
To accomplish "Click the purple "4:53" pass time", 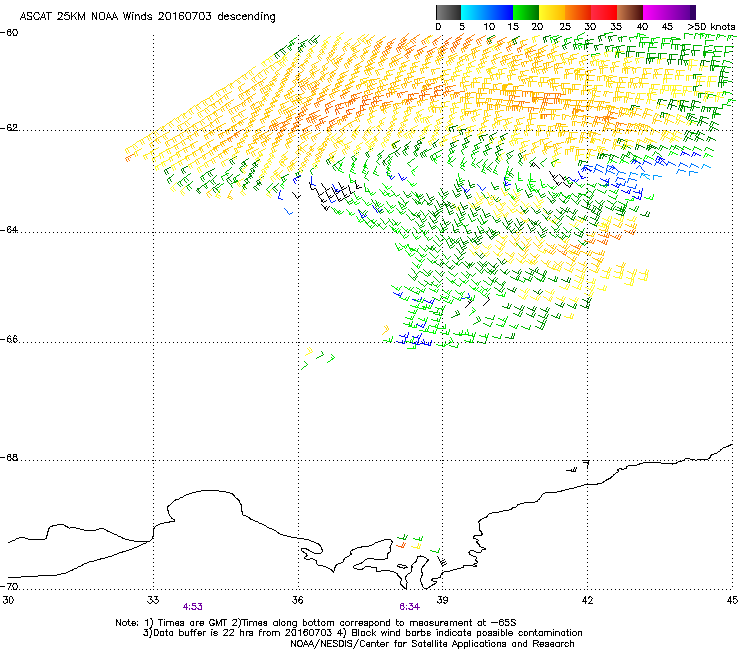I will pyautogui.click(x=193, y=607).
